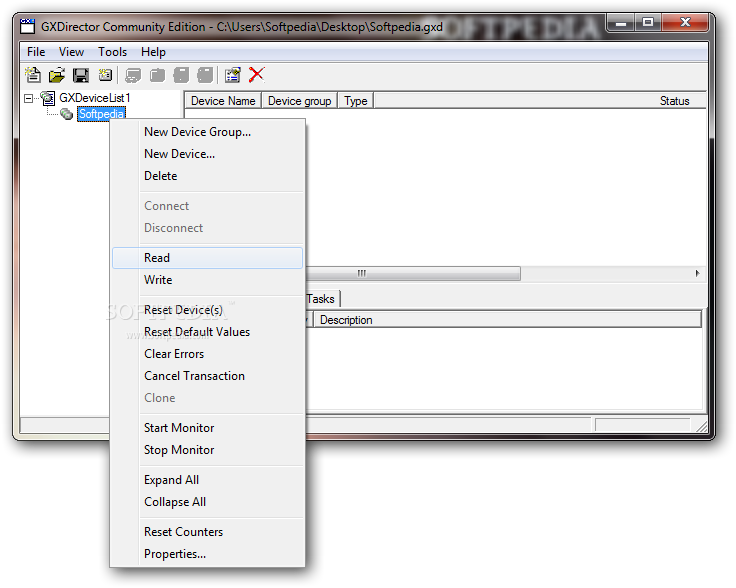The height and width of the screenshot is (588, 736).
Task: Click the Description column header
Action: tap(507, 320)
